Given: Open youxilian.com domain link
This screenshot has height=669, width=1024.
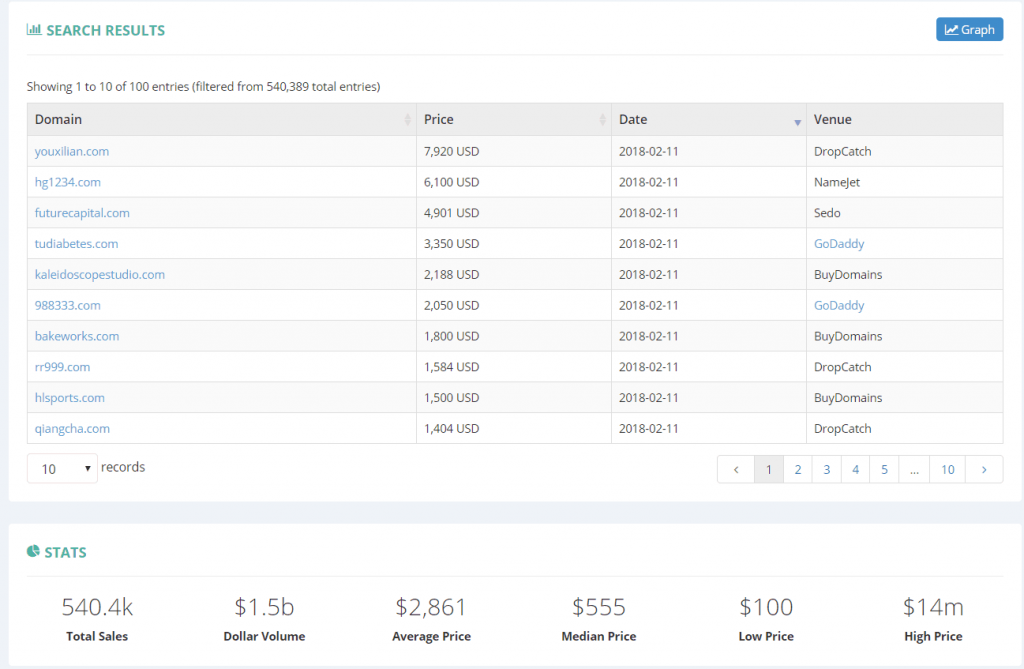Looking at the screenshot, I should click(72, 152).
